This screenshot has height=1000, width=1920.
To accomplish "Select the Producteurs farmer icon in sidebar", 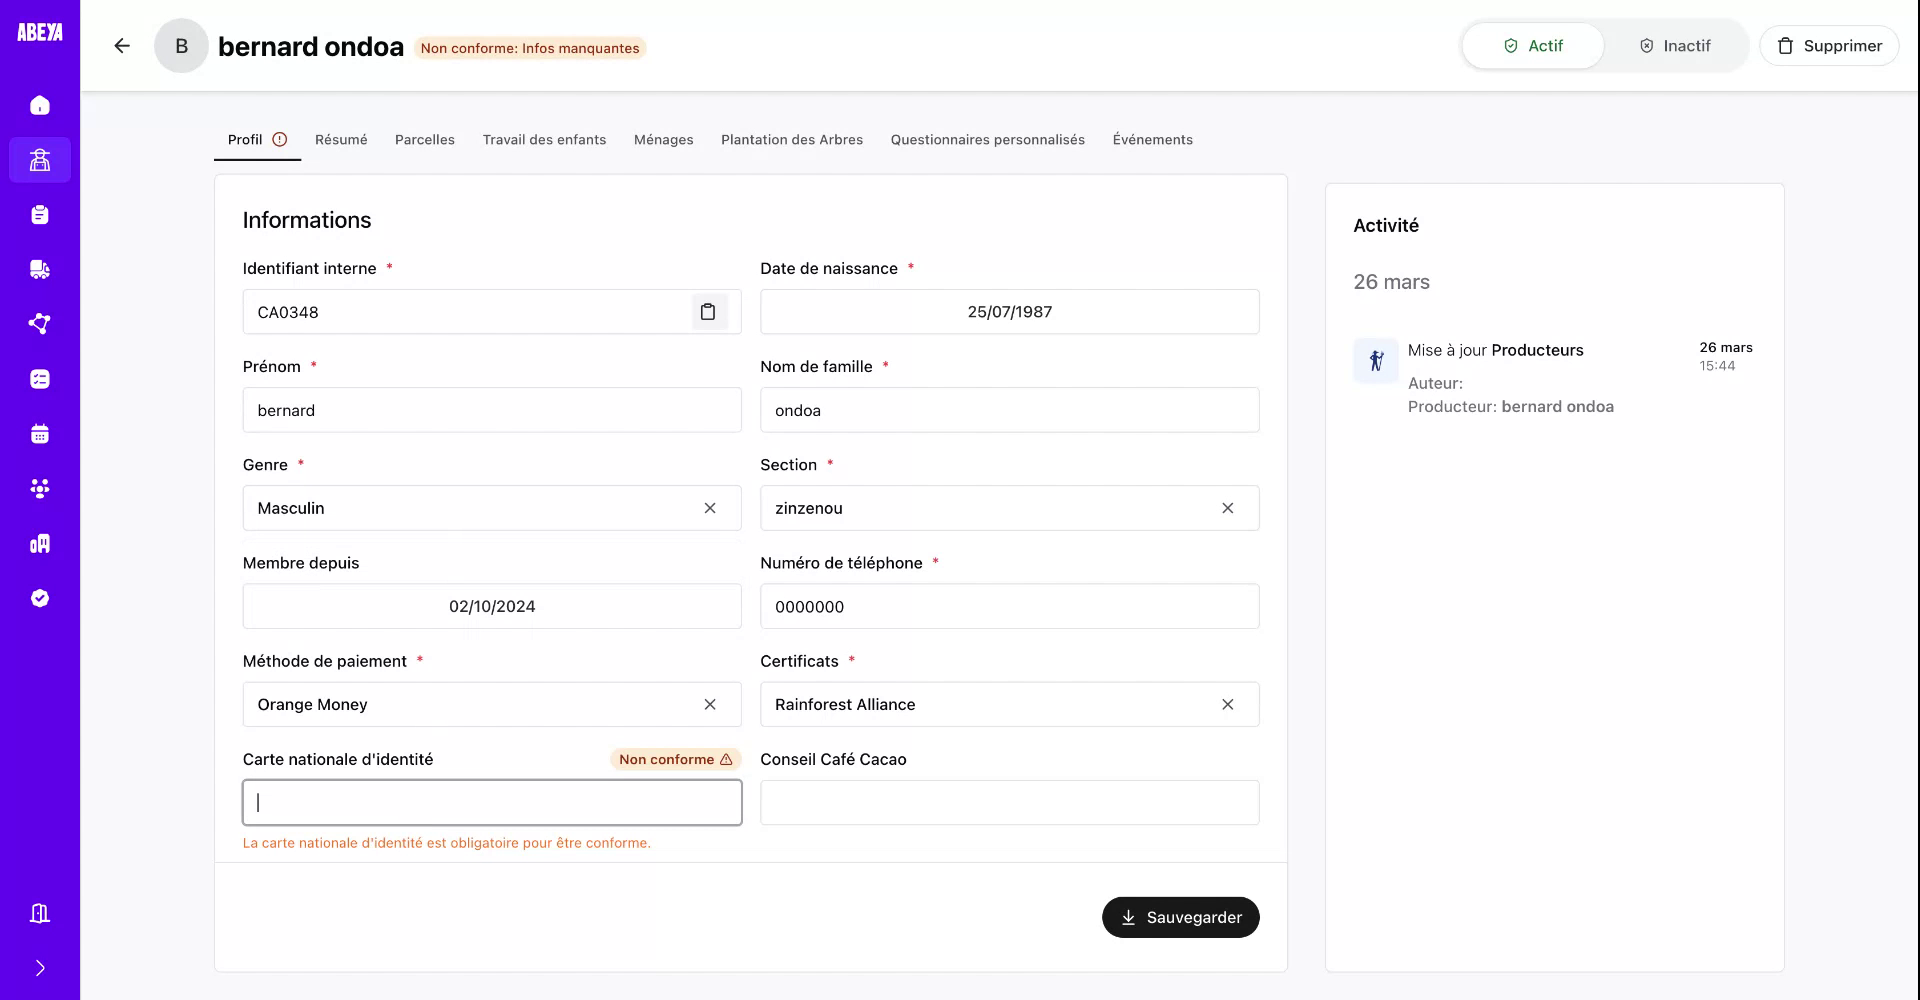I will (x=40, y=160).
